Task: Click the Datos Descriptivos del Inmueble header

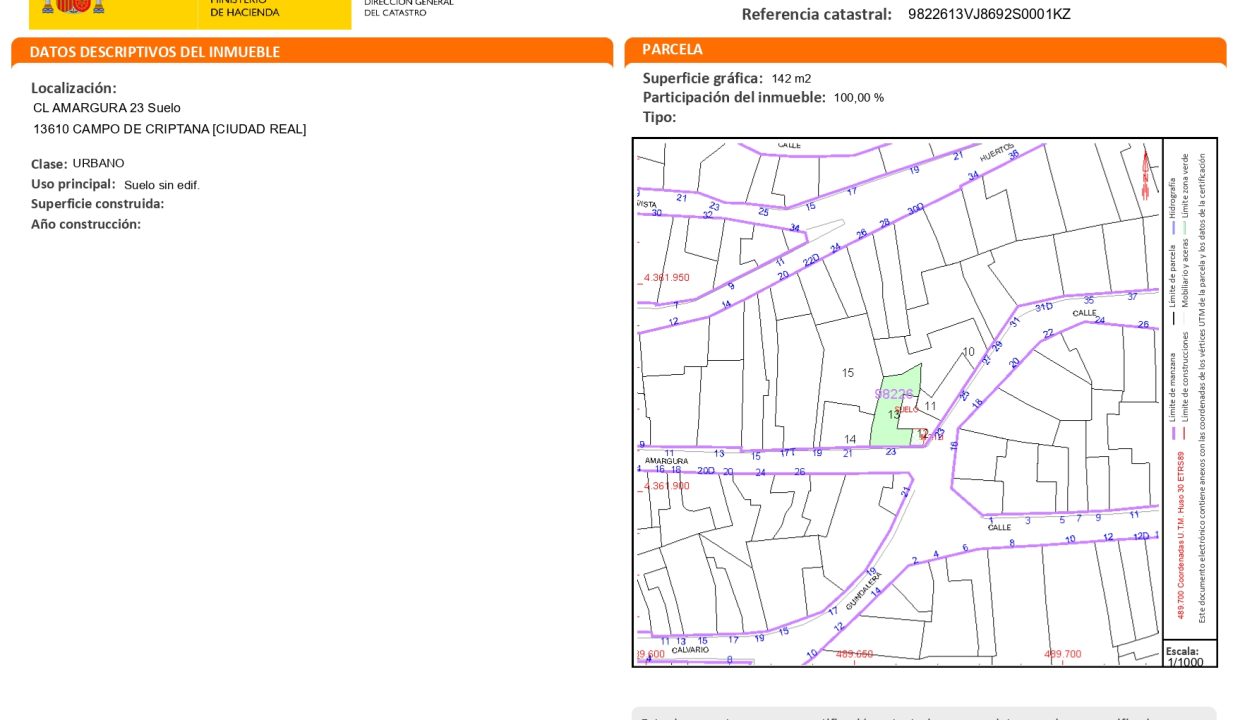Action: pos(155,52)
